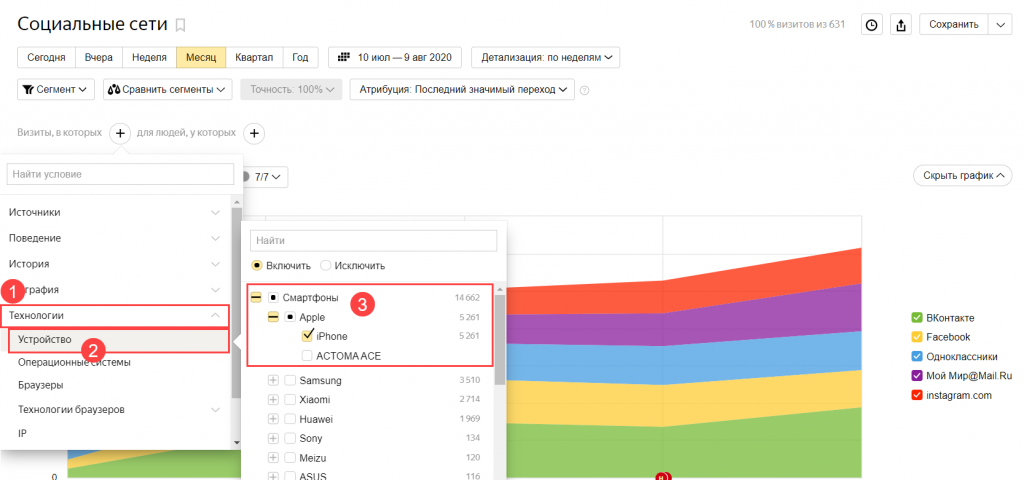
Task: Toggle the Смартфоны partial checkbox
Action: [x=273, y=298]
